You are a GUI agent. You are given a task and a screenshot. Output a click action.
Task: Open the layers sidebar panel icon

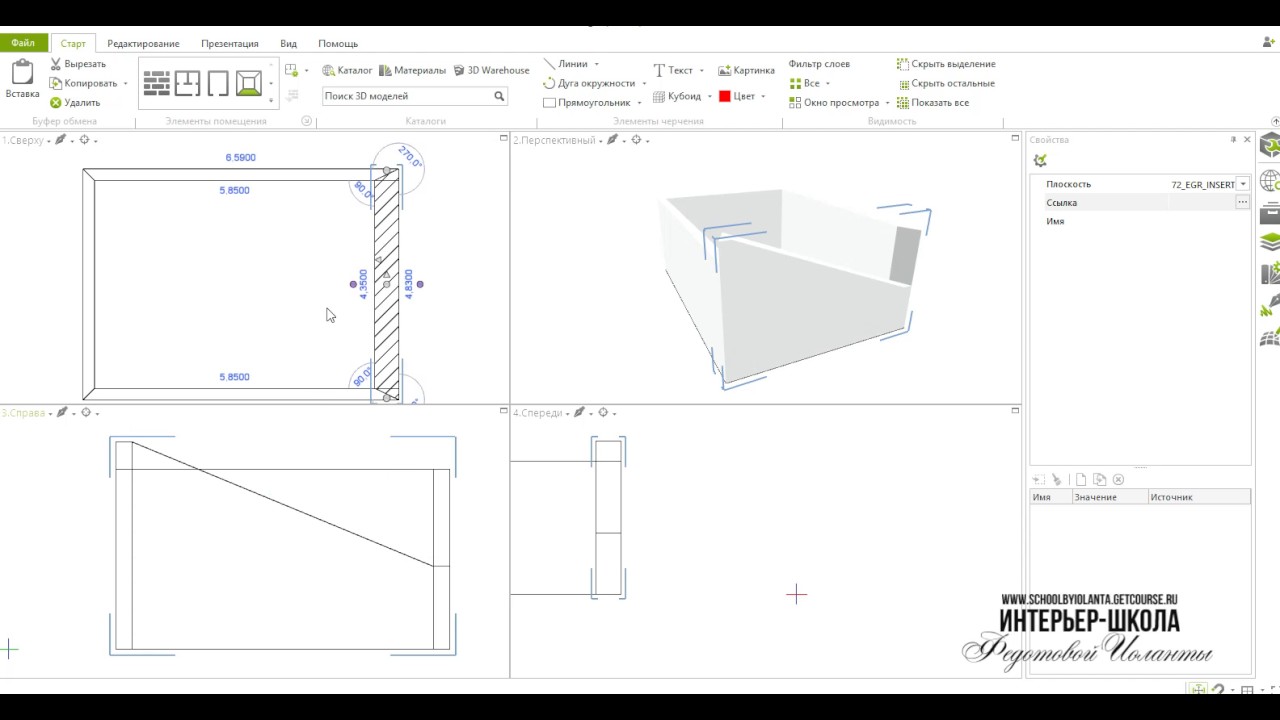(x=1270, y=241)
